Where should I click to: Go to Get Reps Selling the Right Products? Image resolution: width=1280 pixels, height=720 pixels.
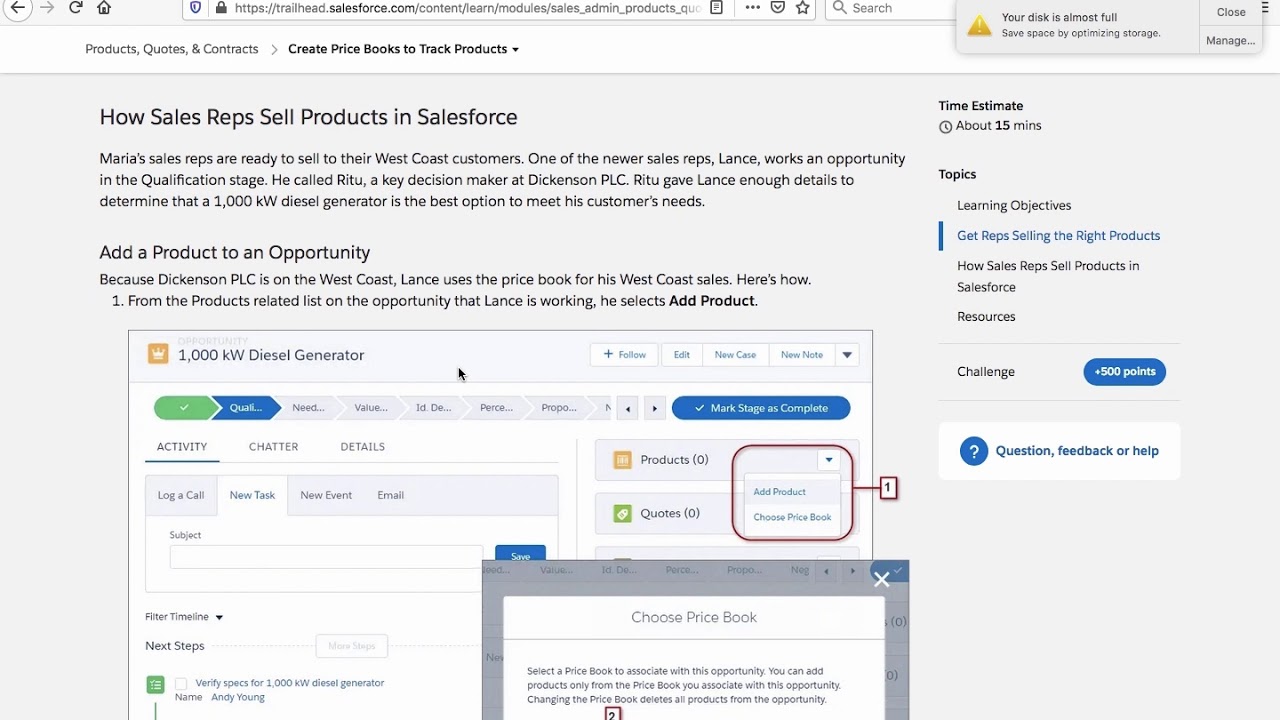(1058, 235)
